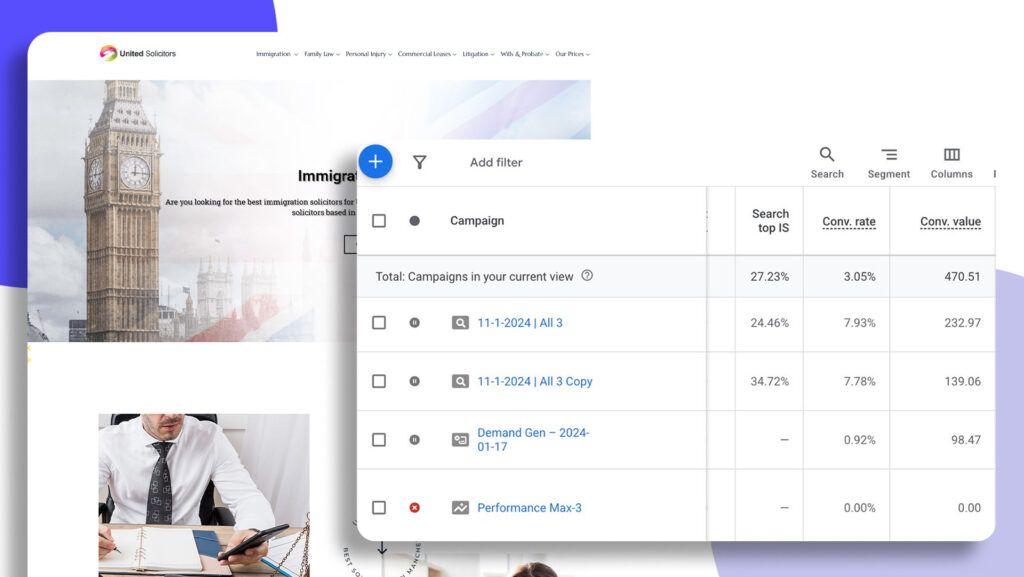Image resolution: width=1024 pixels, height=577 pixels.
Task: Click help icon beside Total campaigns row
Action: tap(587, 276)
